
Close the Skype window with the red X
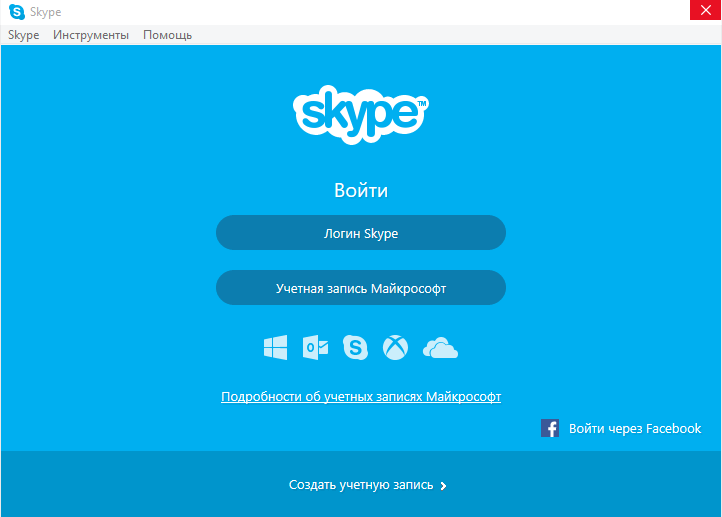(x=705, y=10)
